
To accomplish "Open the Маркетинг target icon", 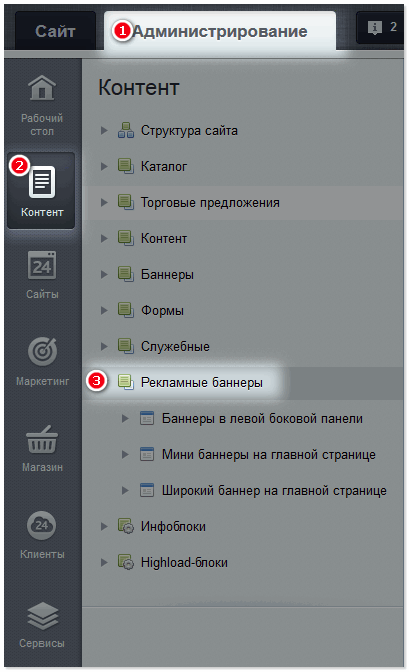I will point(42,351).
